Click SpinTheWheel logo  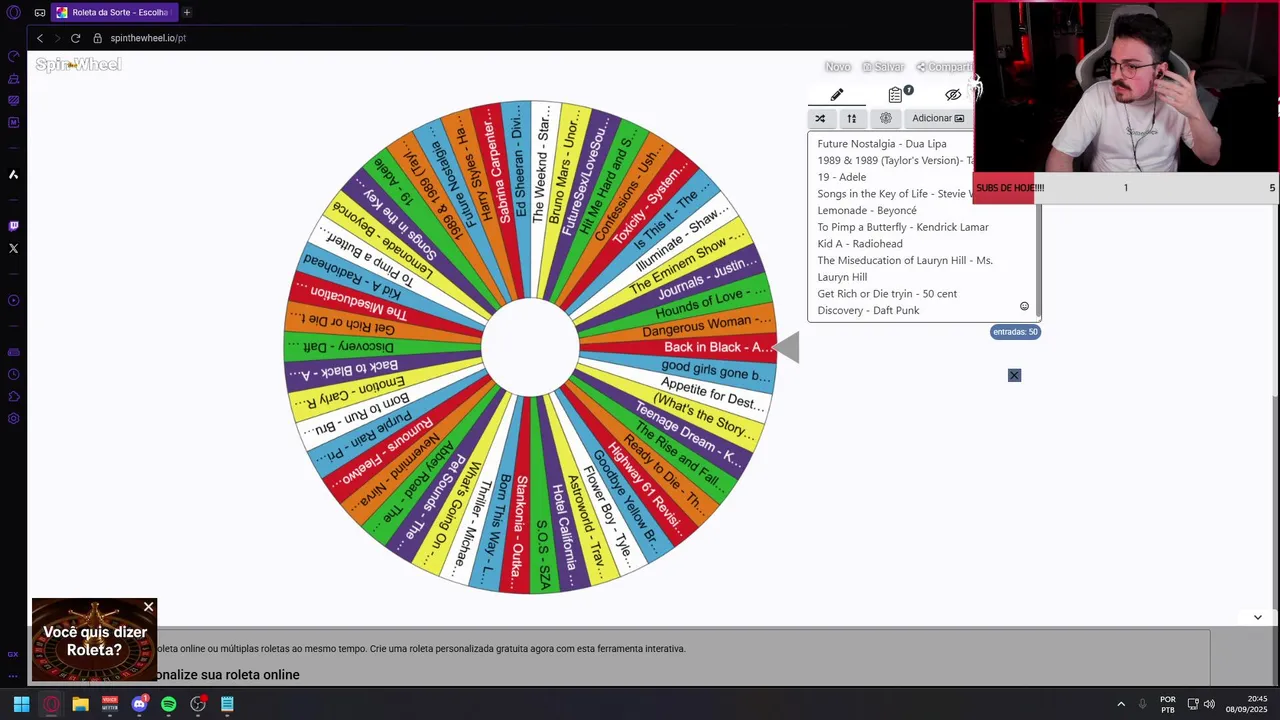click(x=78, y=65)
